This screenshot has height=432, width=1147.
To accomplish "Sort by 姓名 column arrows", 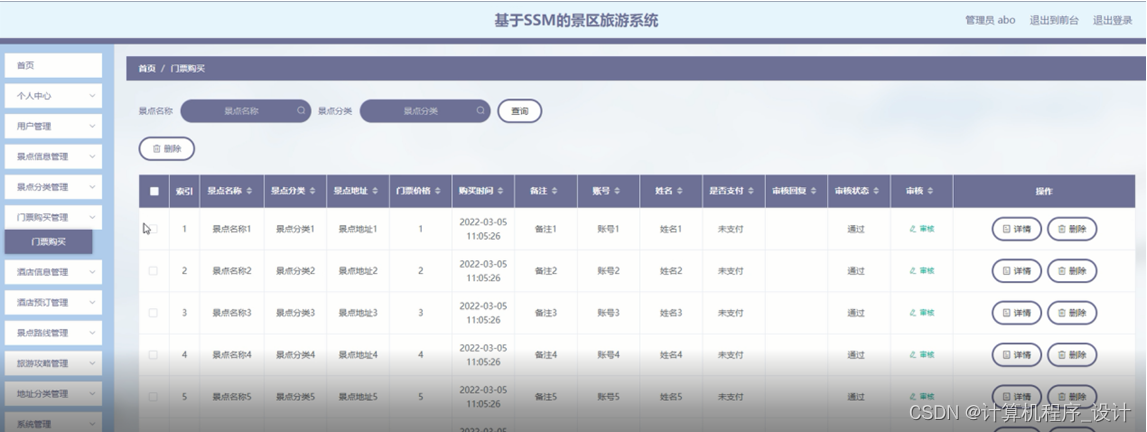I will [x=680, y=192].
